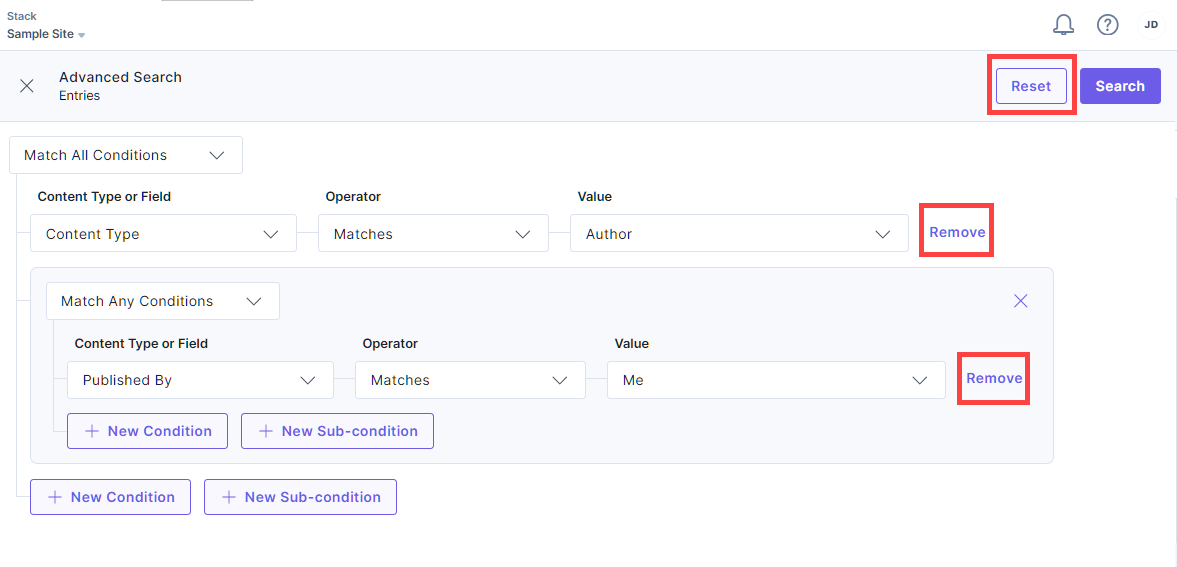Remove the Content Type condition row
1177x567 pixels.
click(x=957, y=232)
